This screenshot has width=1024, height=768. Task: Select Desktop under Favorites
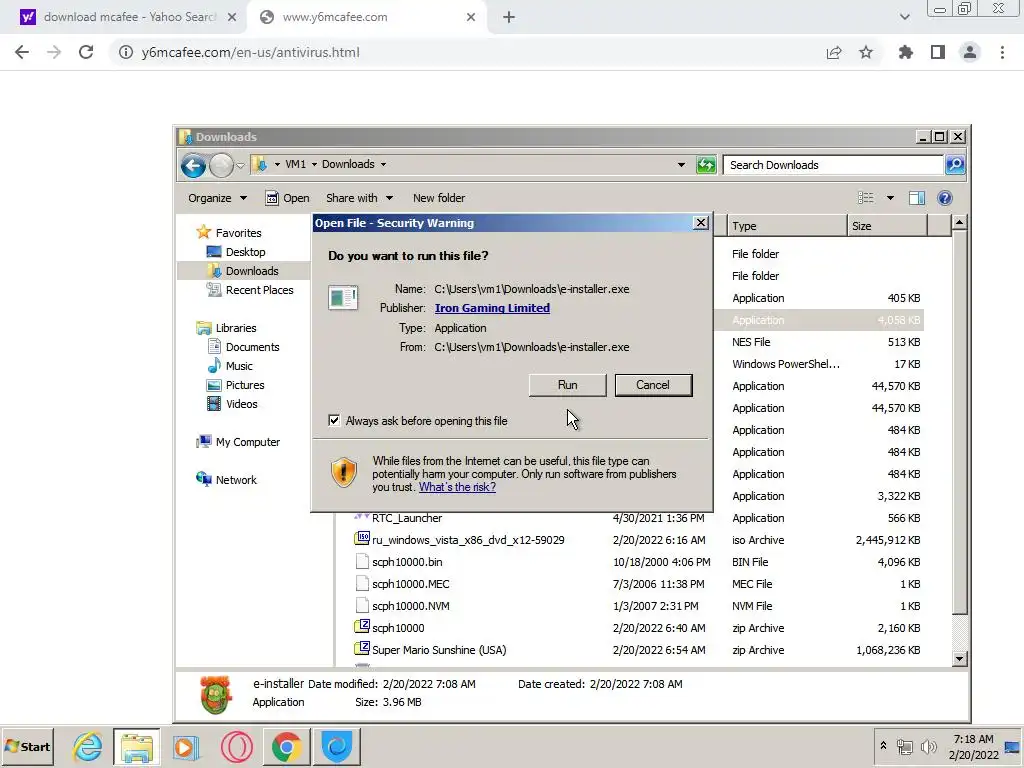point(236,252)
